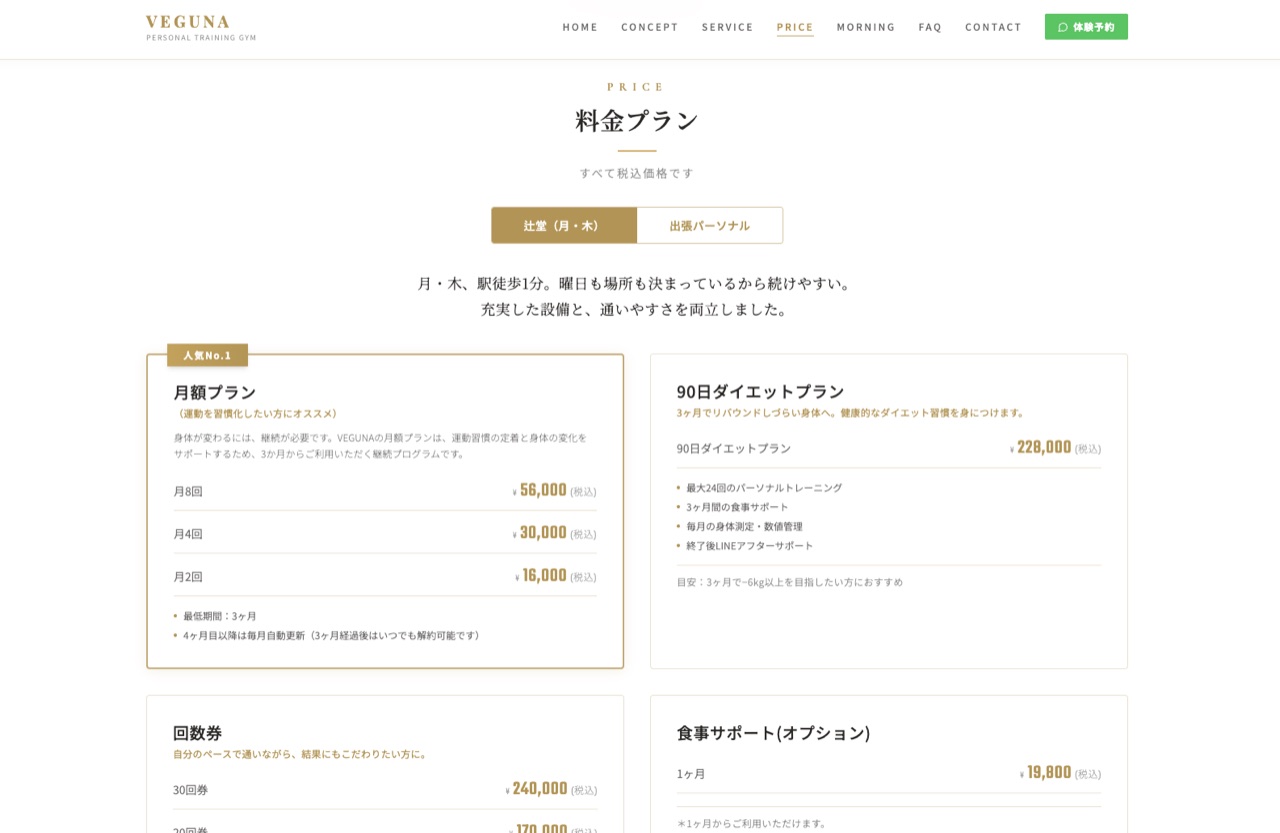Viewport: 1280px width, 833px height.
Task: Click 最大24回のパーソナルトレーニング bullet
Action: click(x=764, y=488)
